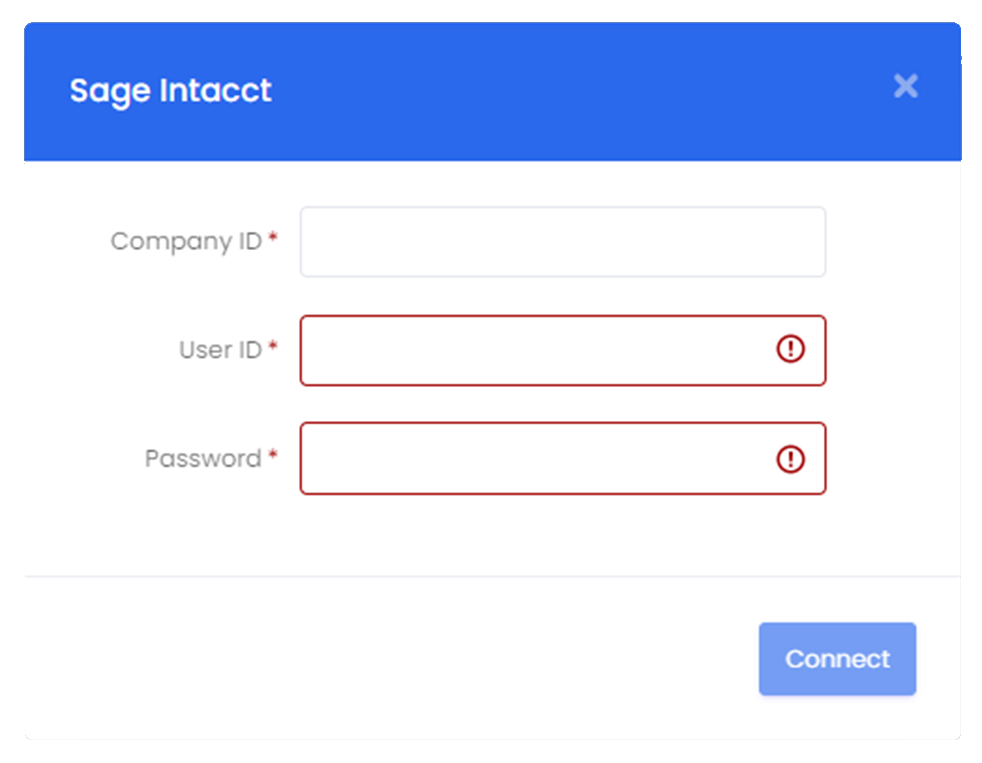982x763 pixels.
Task: Click the Connect button
Action: [837, 658]
